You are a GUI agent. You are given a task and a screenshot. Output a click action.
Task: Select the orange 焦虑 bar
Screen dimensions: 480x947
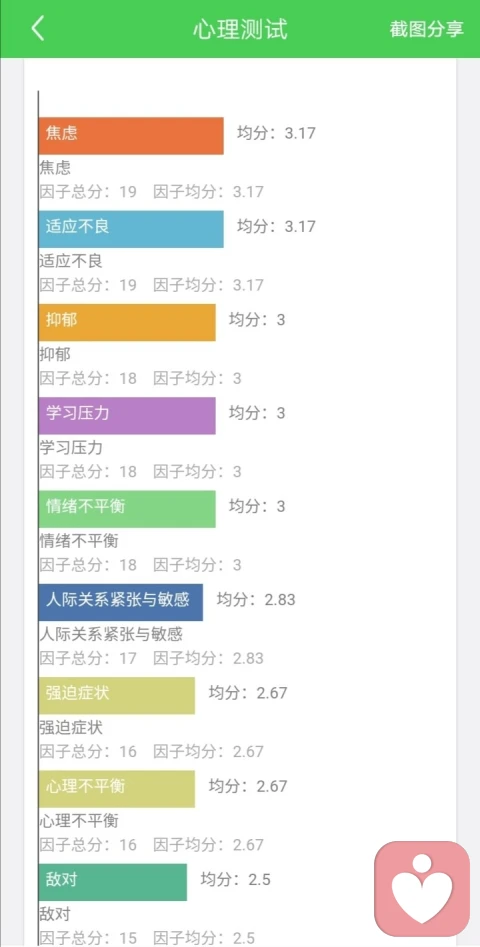click(131, 136)
